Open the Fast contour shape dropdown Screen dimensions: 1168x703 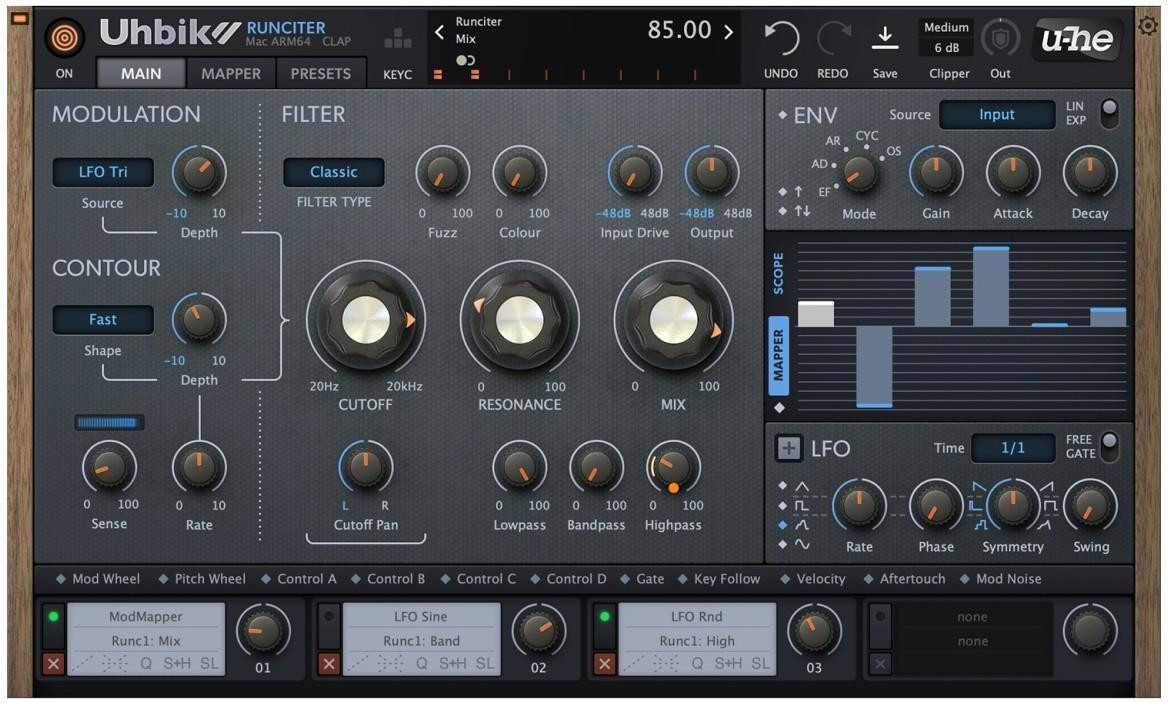(x=103, y=319)
